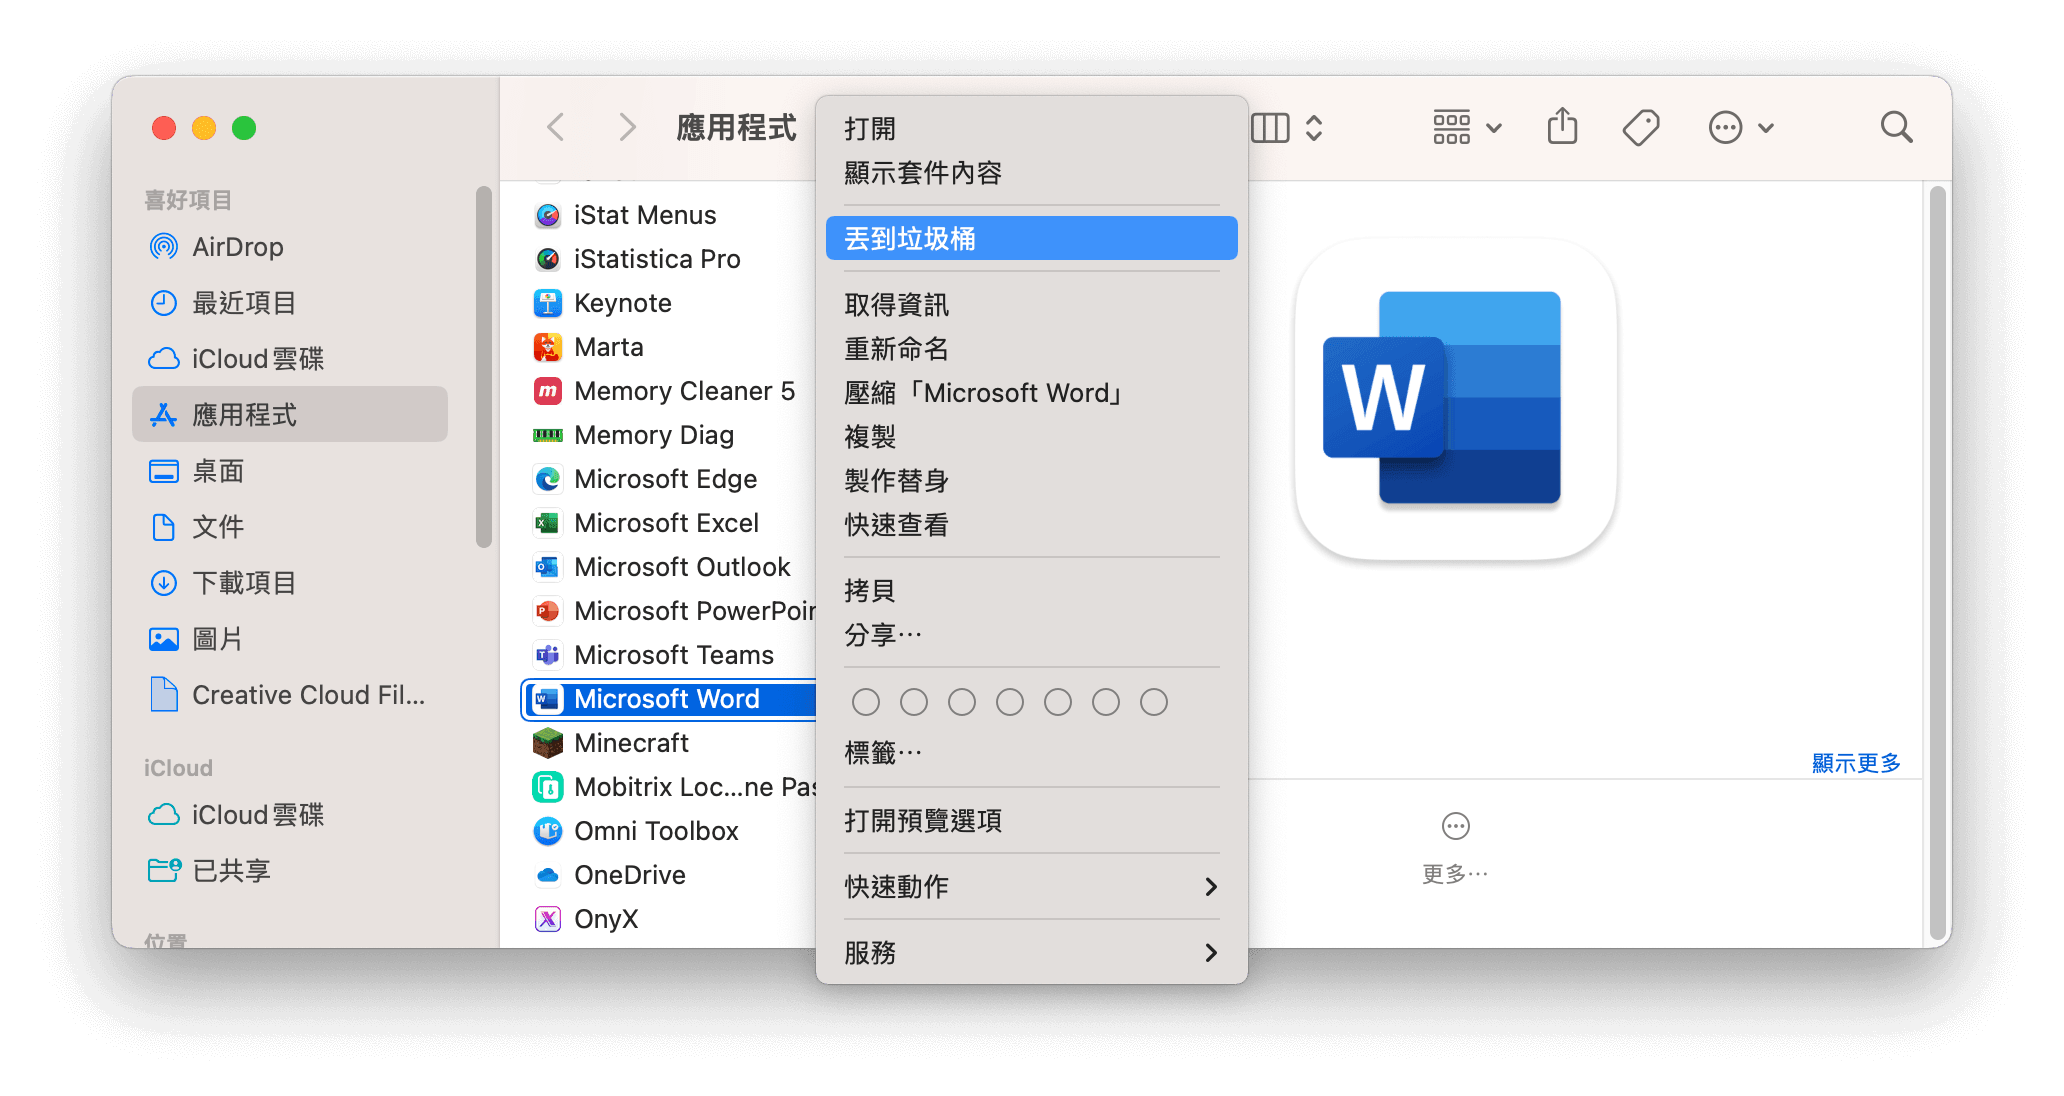The image size is (2064, 1096).
Task: Open the group-by grid icon
Action: point(1451,128)
